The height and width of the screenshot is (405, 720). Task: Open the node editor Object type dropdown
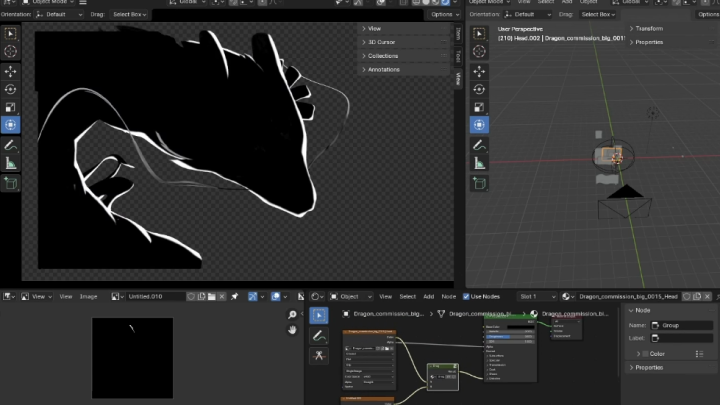coord(351,297)
